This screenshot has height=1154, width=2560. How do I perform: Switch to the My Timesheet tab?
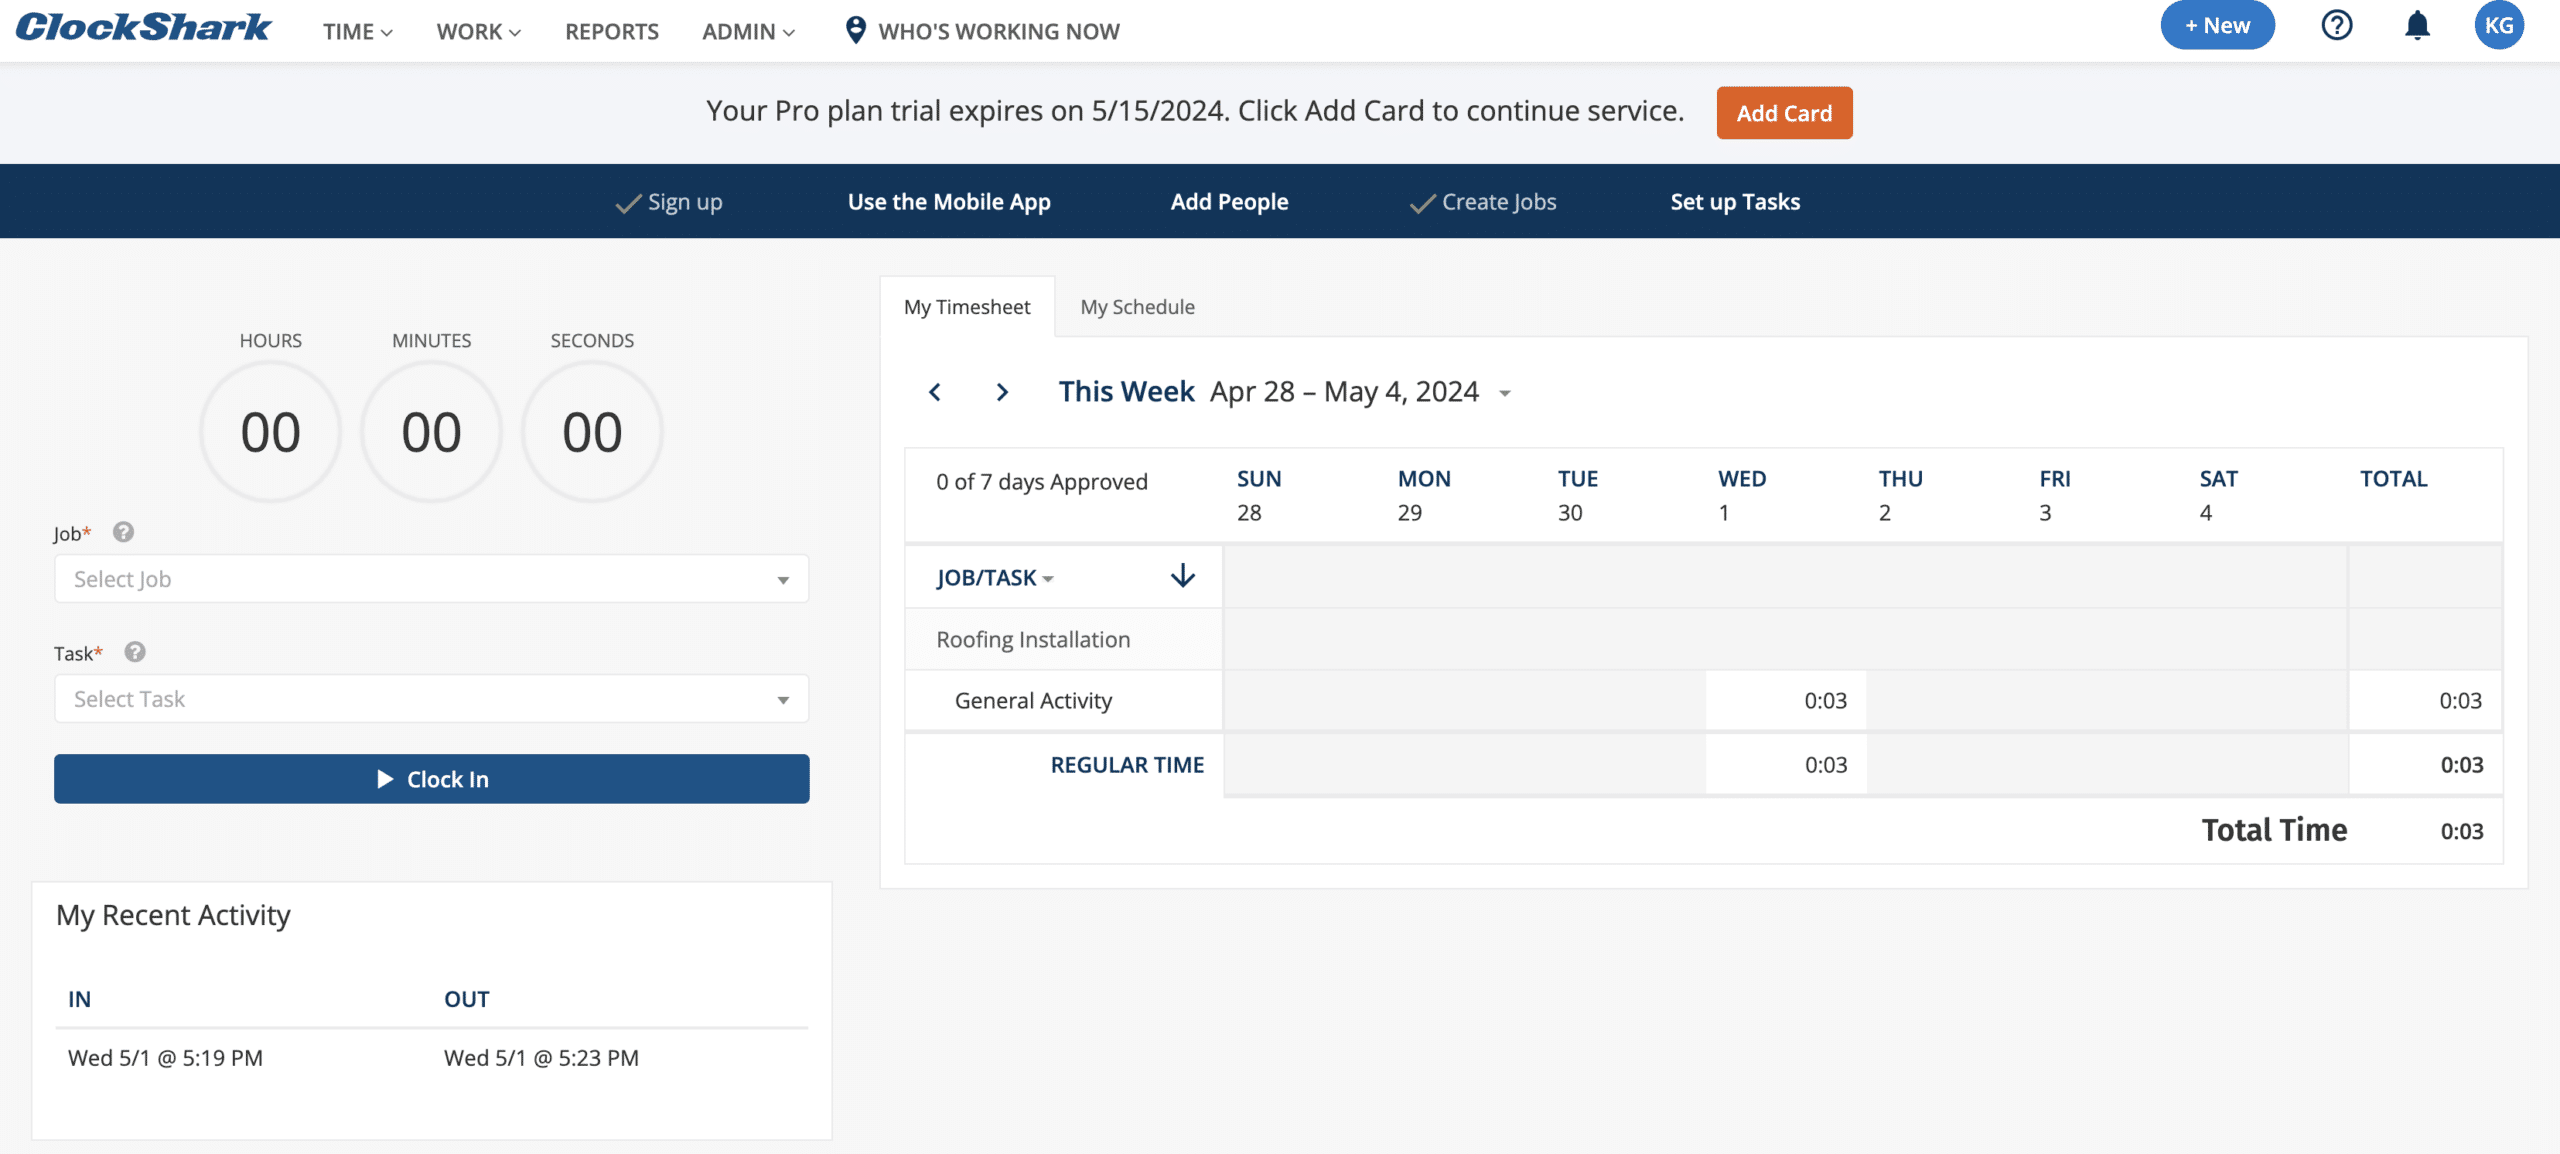coord(967,307)
